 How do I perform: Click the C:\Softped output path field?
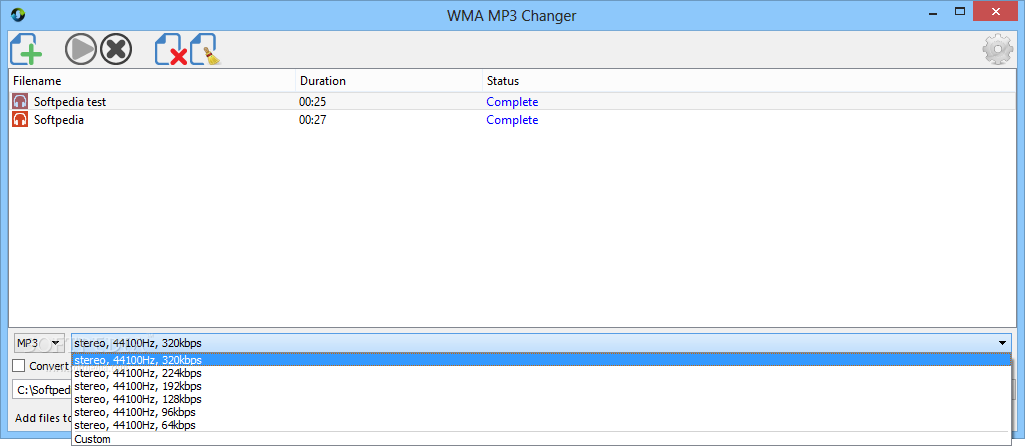[x=42, y=390]
